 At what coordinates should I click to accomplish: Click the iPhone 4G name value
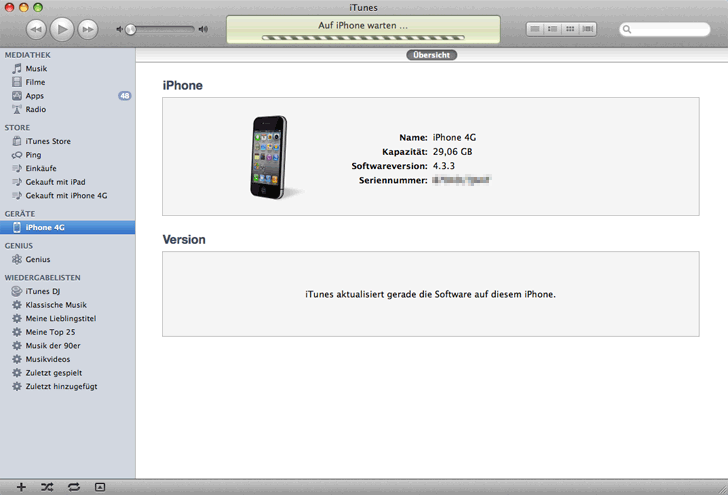454,137
